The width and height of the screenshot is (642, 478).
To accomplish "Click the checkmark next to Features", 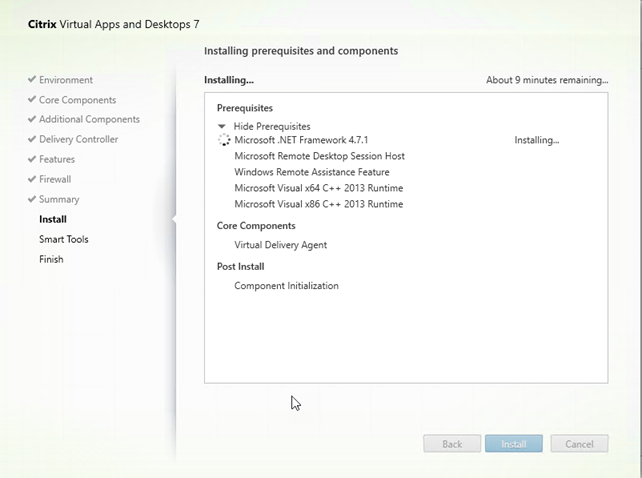I will [32, 159].
